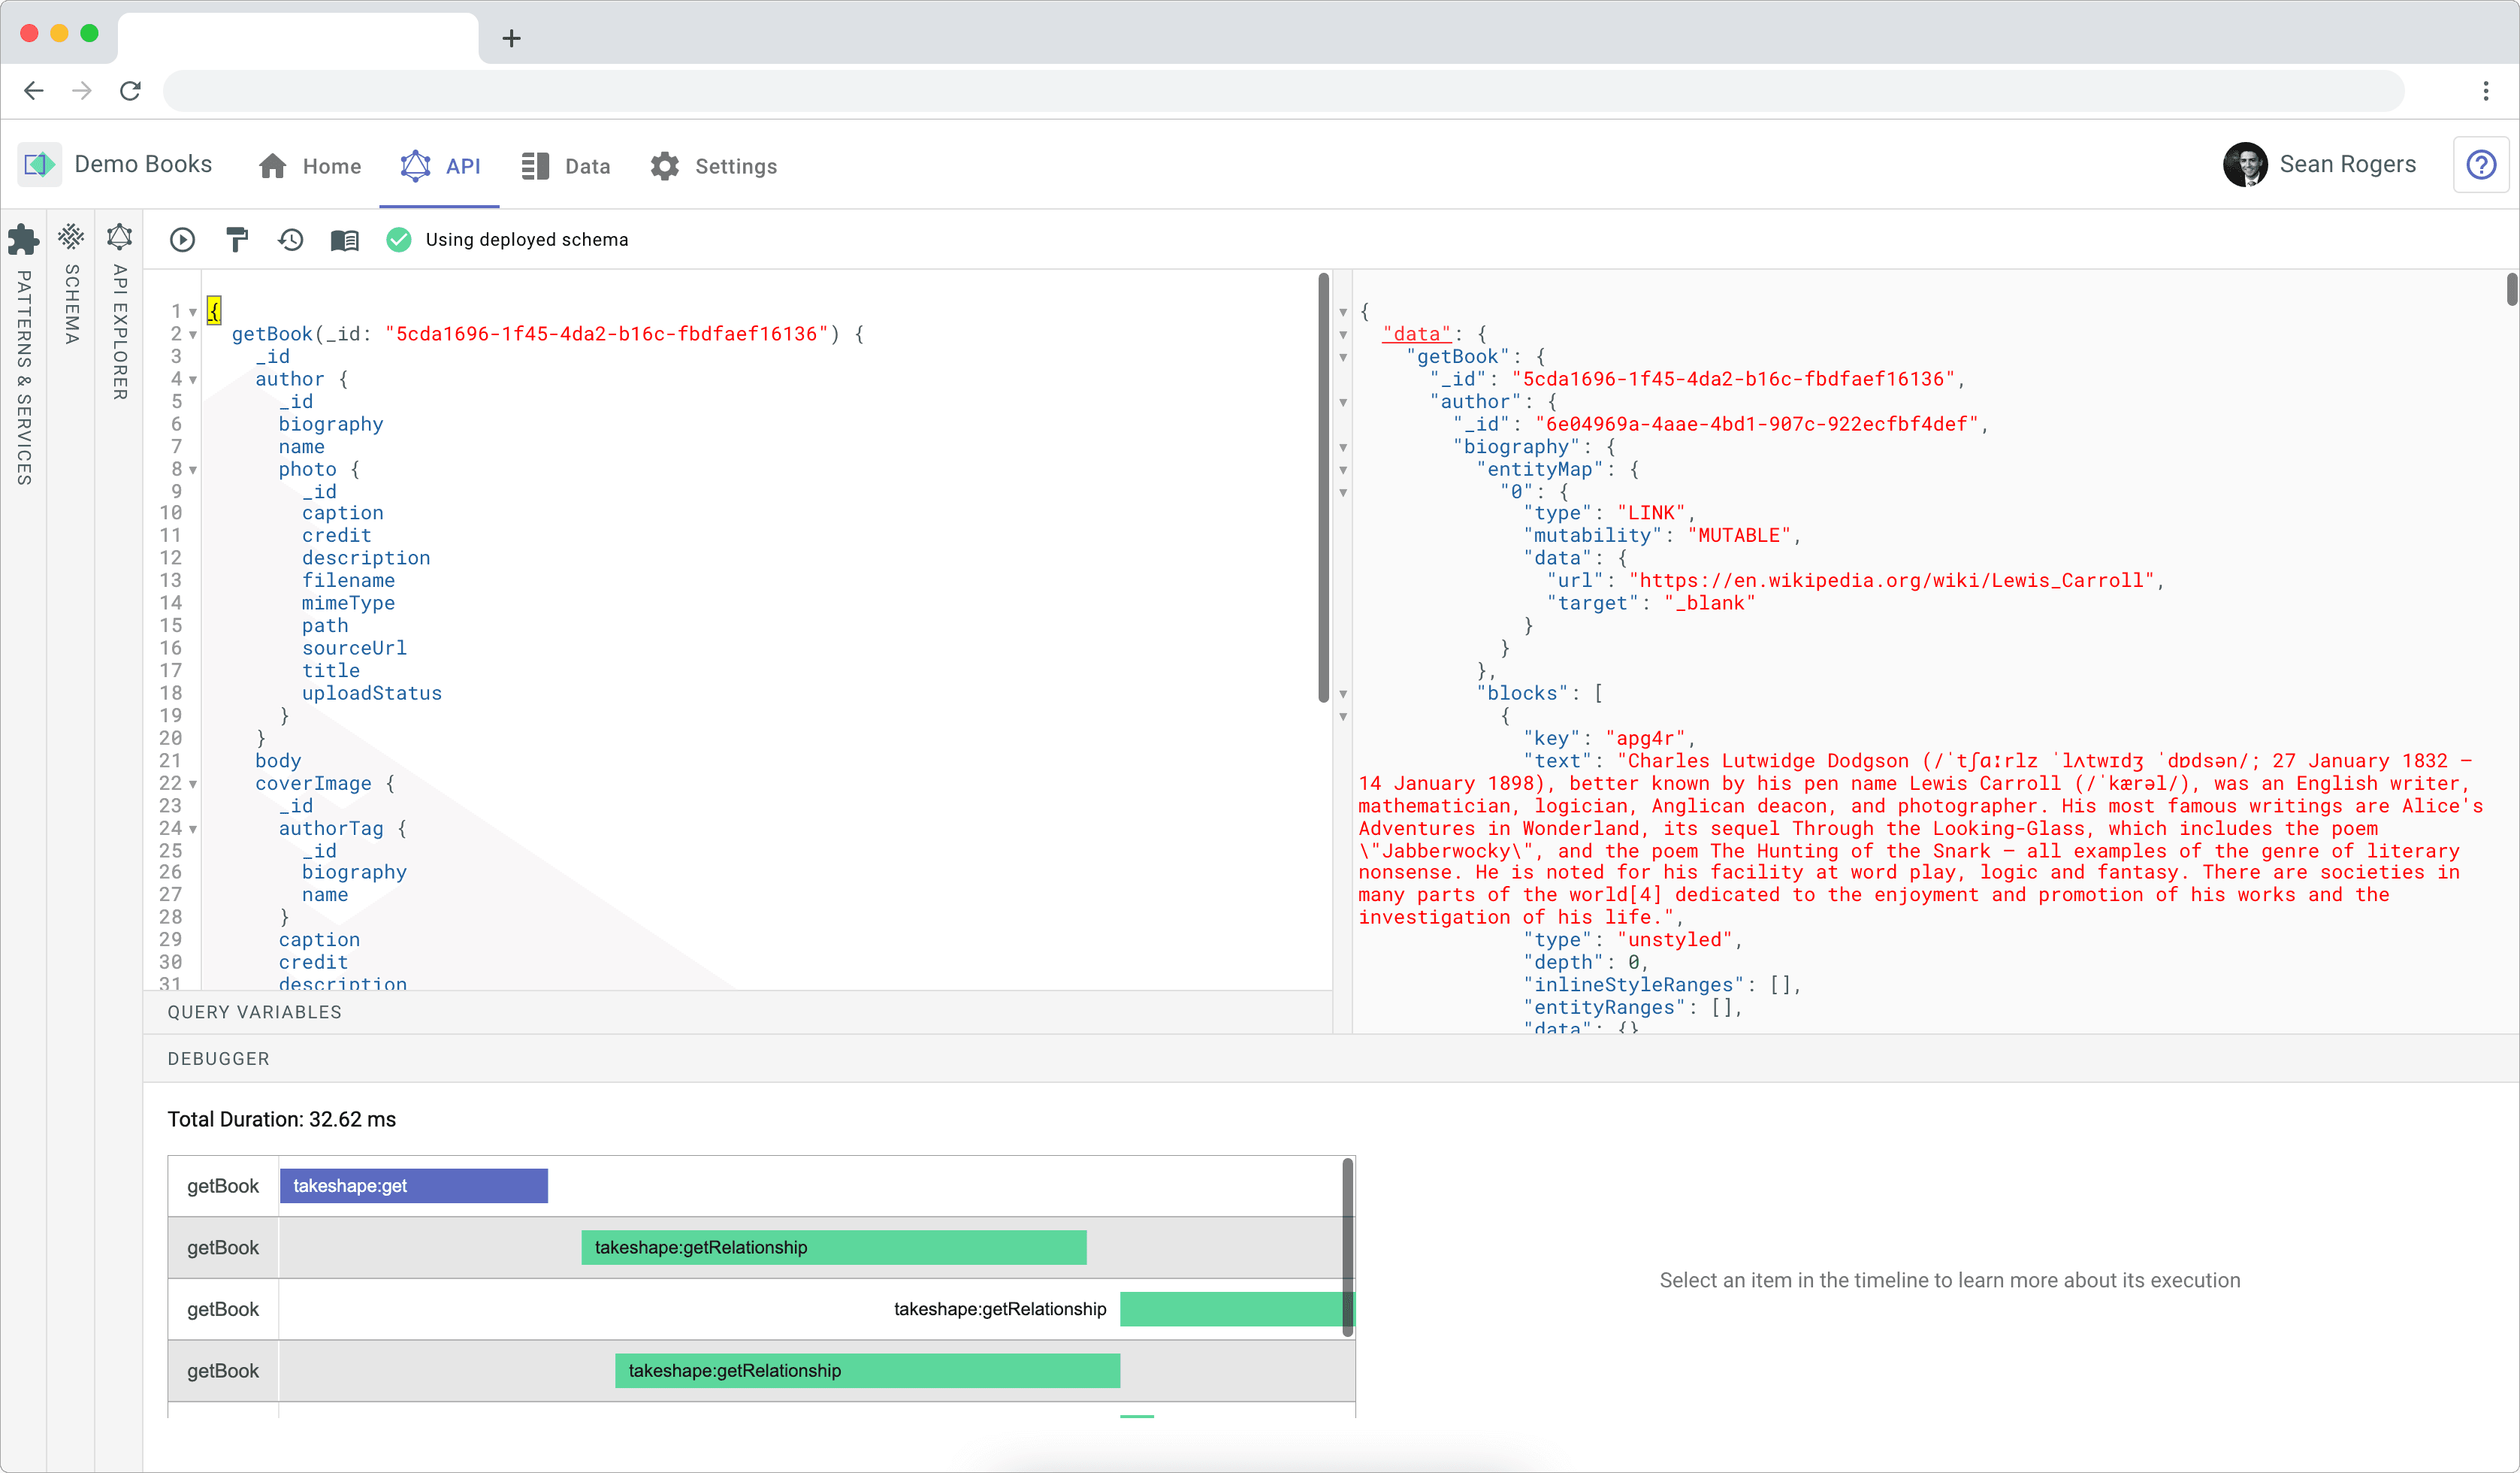Collapse the biography object in the response
This screenshot has width=2520, height=1473.
pyautogui.click(x=1343, y=448)
